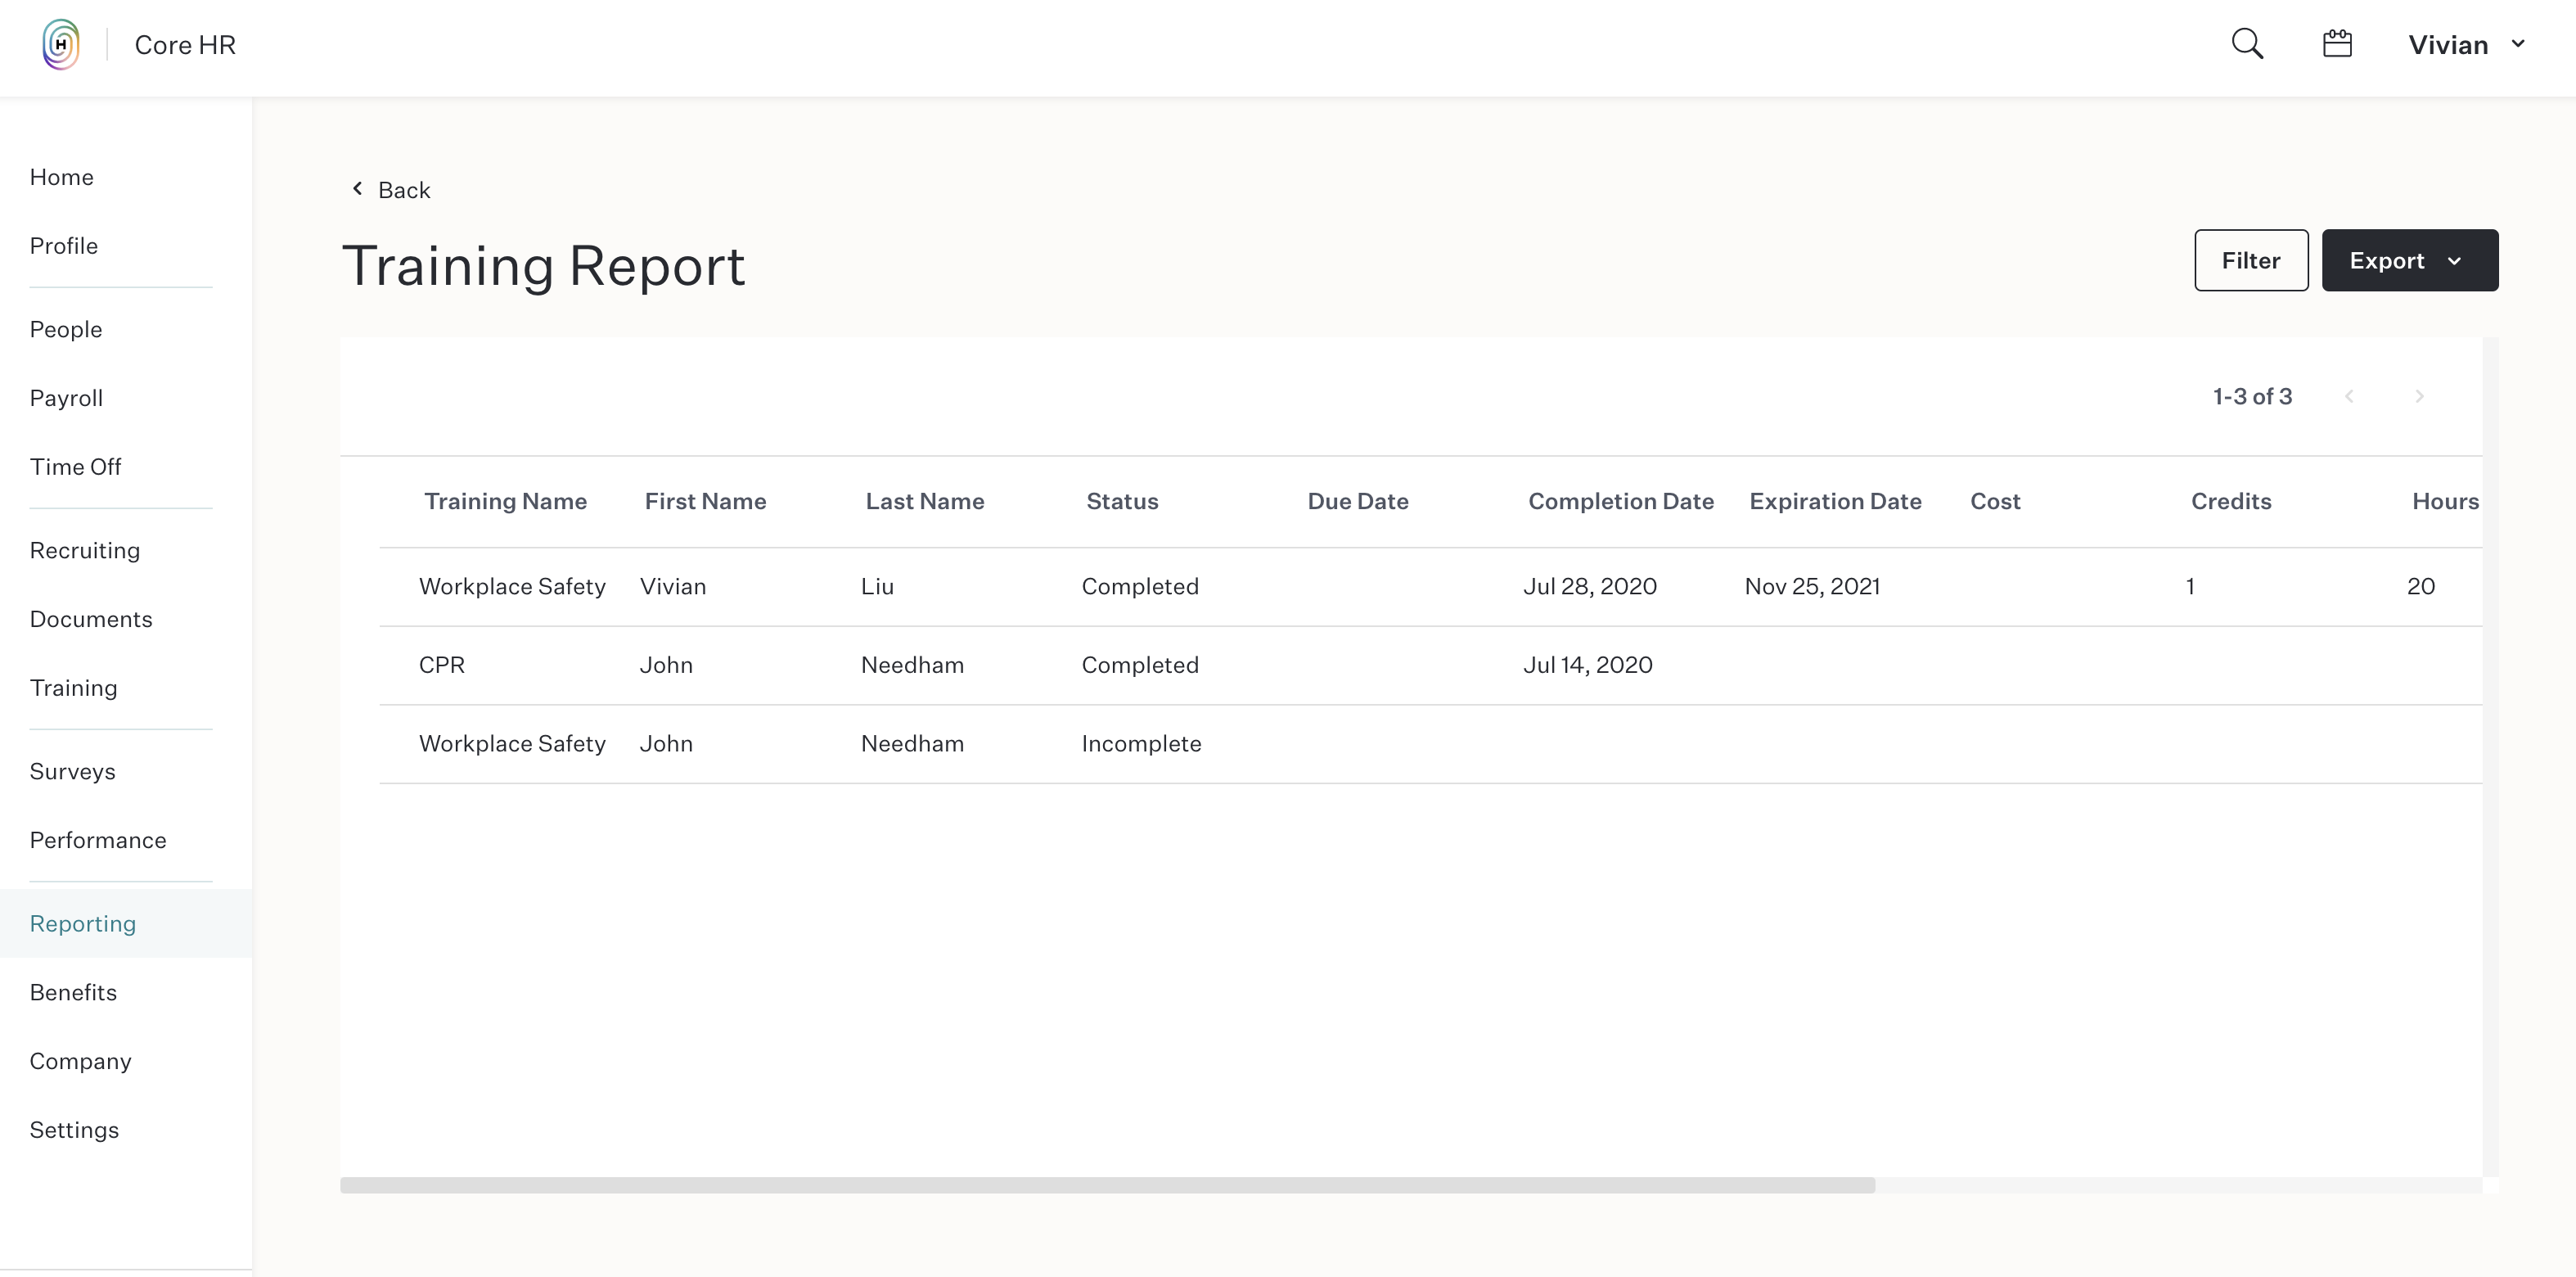
Task: Click the 1-3 of 3 pagination label
Action: [x=2252, y=396]
